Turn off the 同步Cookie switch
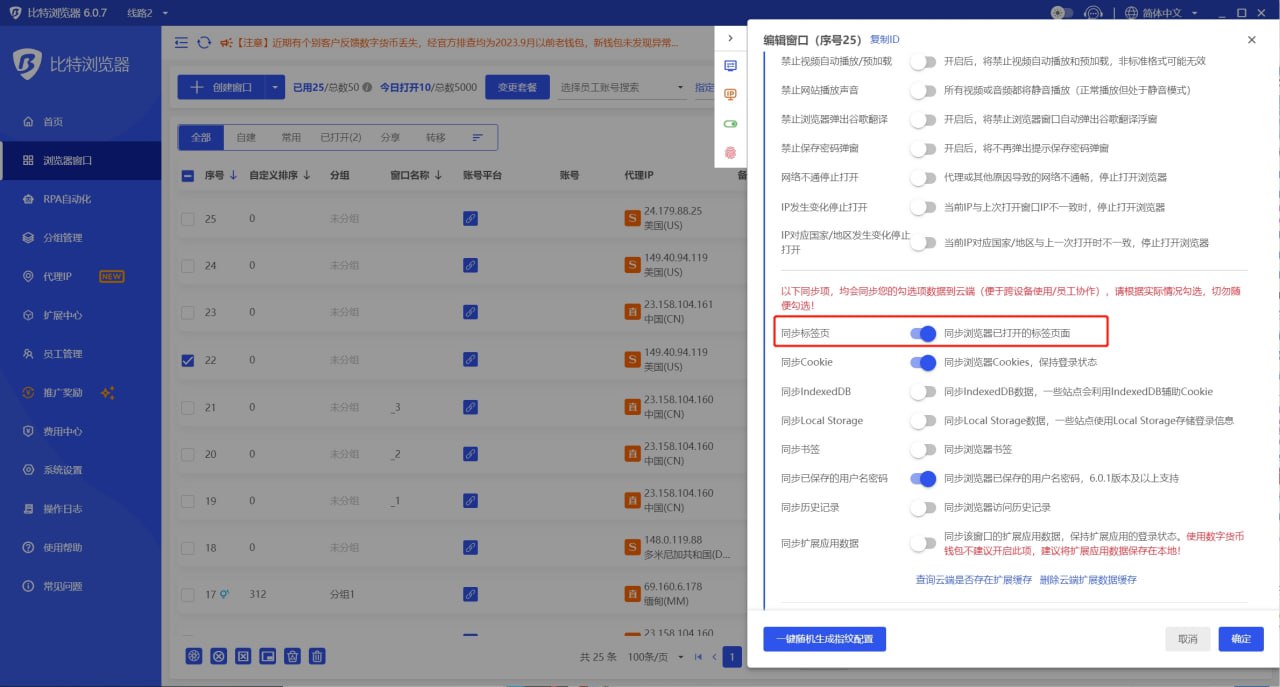1280x687 pixels. (x=923, y=362)
